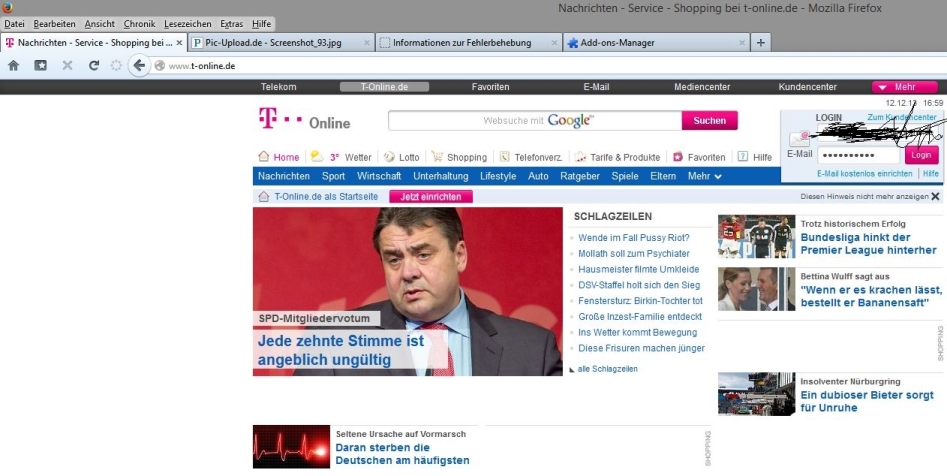
Task: Open a new tab with the plus button
Action: click(x=761, y=43)
